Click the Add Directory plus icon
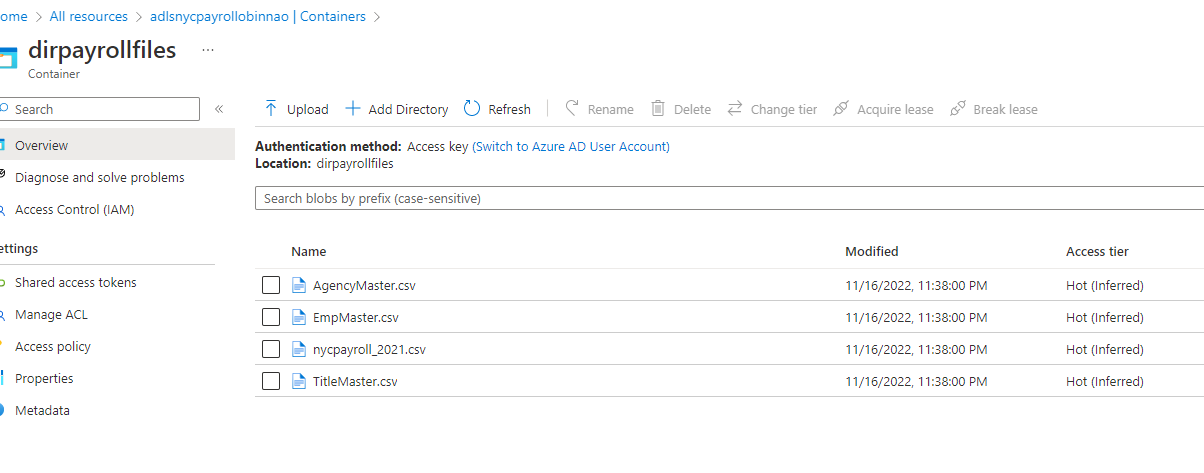This screenshot has width=1204, height=473. 352,109
